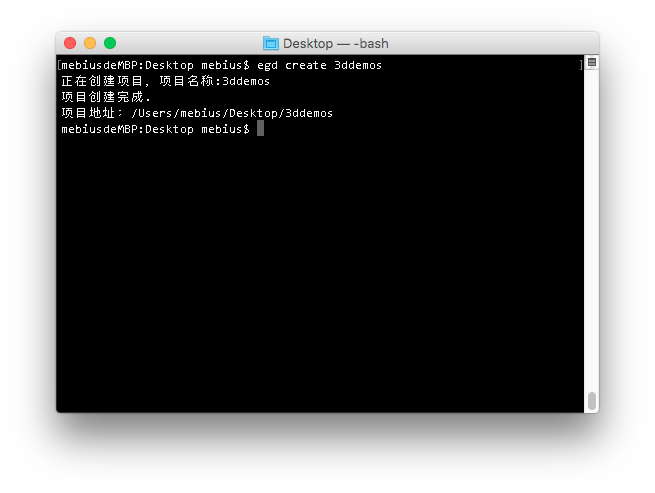Click the vertical scrollbar thumb of terminal
This screenshot has width=655, height=493.
coord(592,401)
